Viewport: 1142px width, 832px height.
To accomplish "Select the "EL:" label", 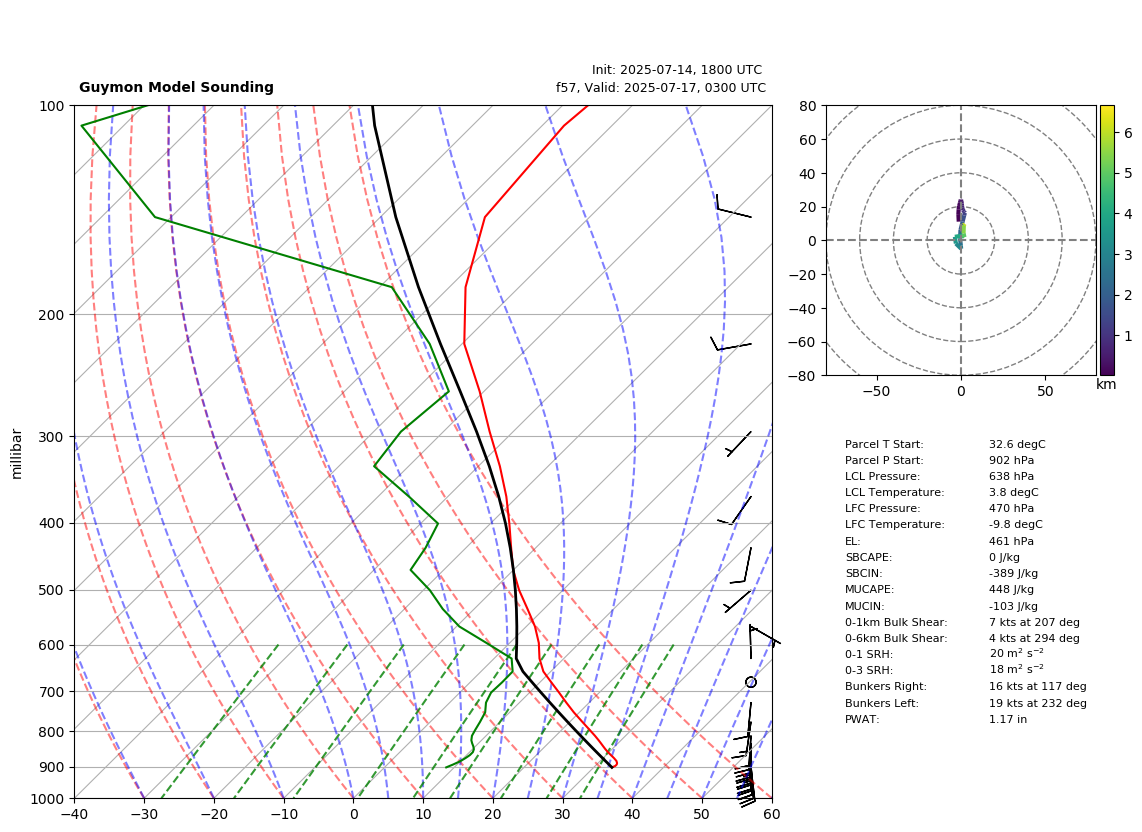I will 852,541.
